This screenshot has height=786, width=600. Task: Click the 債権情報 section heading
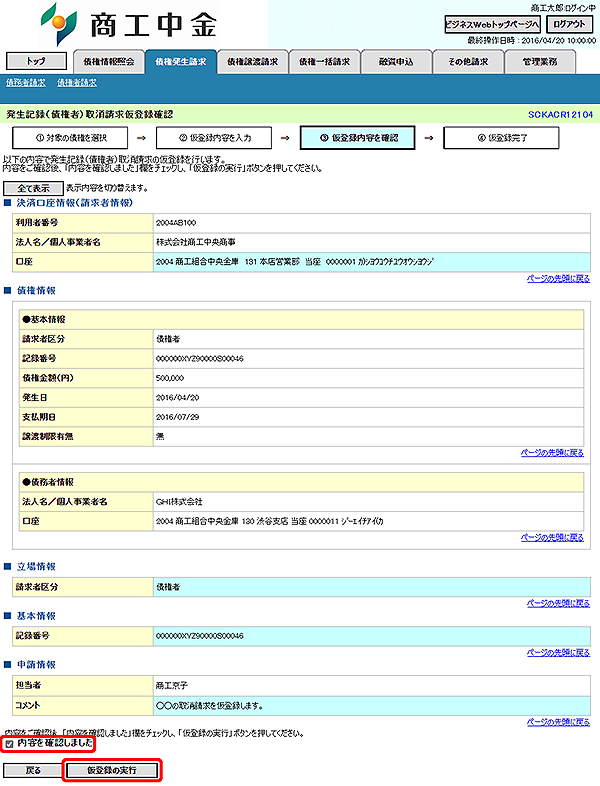click(36, 291)
